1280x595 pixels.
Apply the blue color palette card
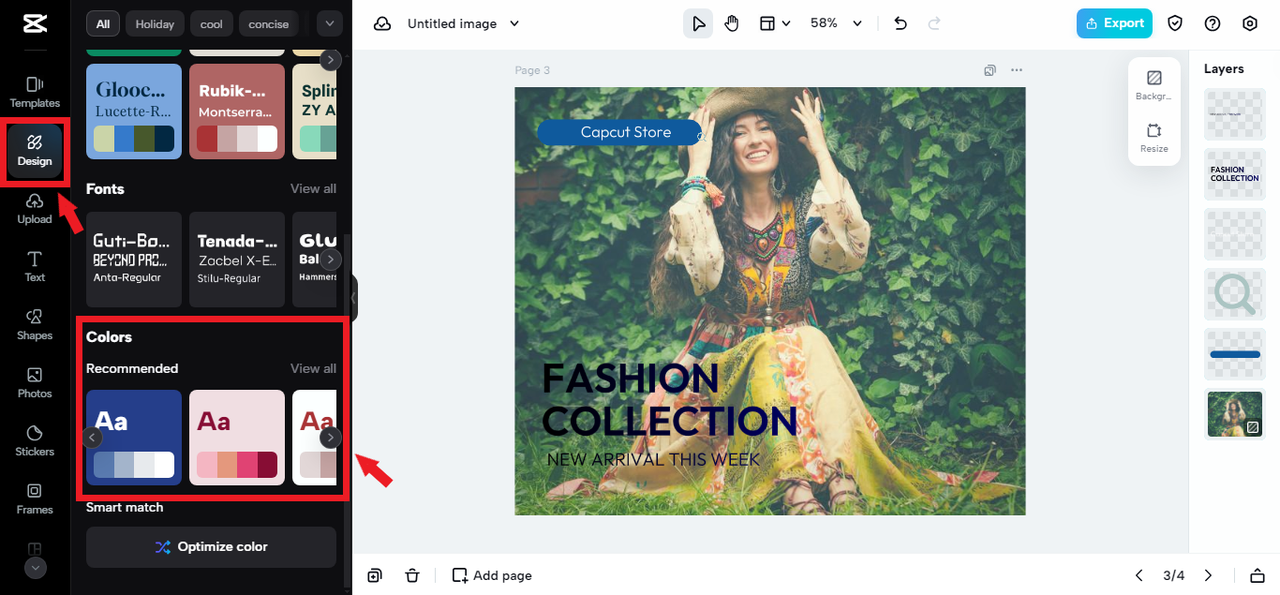134,438
